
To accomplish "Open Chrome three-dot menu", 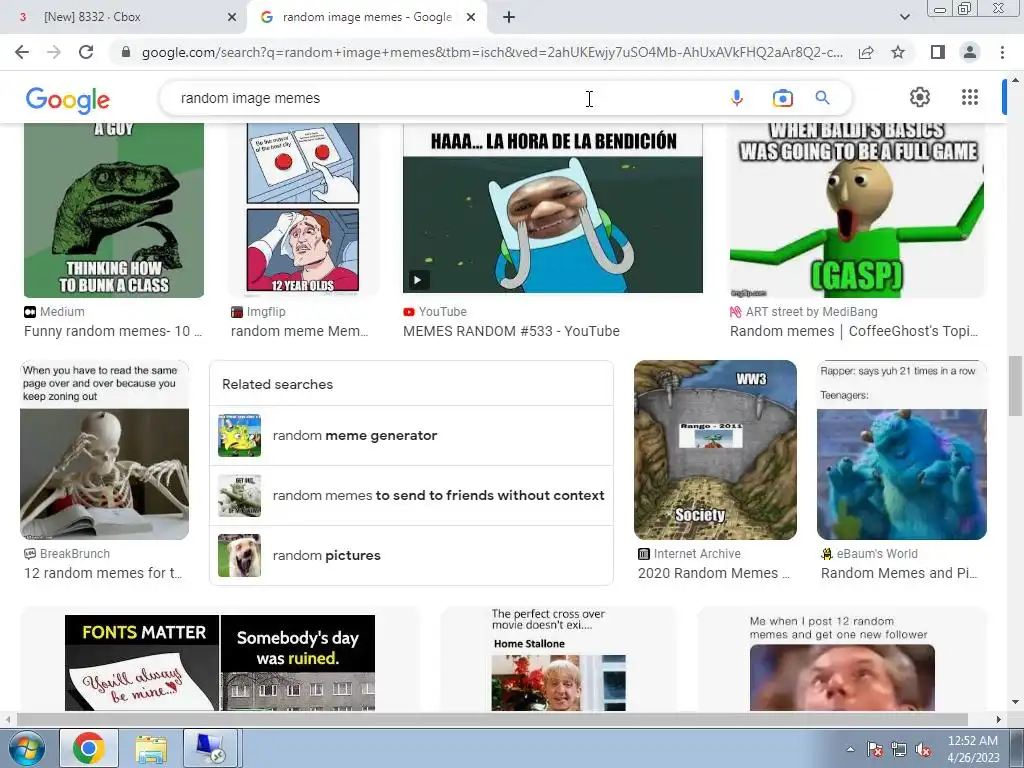I will pos(1002,52).
